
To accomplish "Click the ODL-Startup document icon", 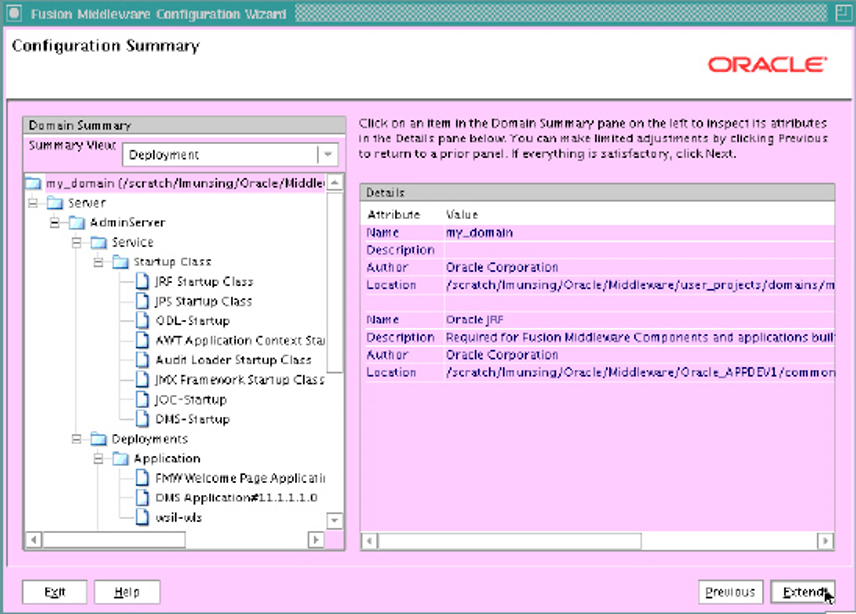I will pyautogui.click(x=142, y=321).
